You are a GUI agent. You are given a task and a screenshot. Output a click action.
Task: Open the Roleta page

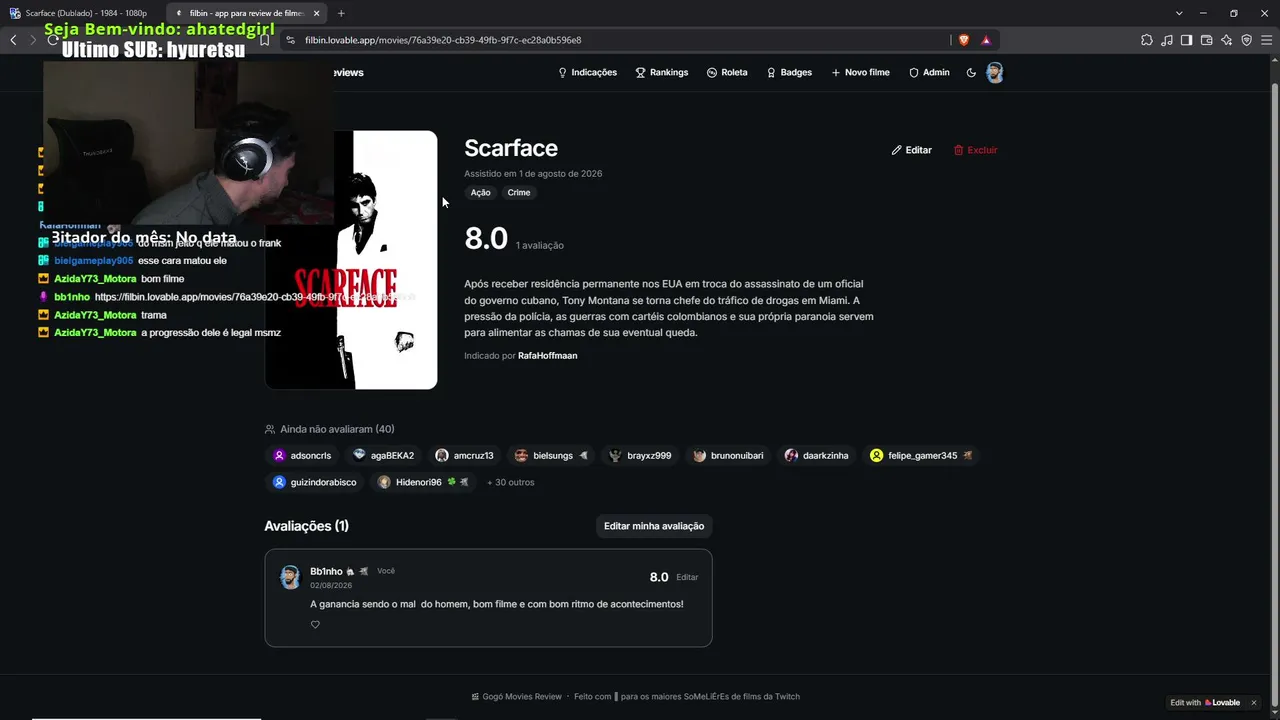point(727,72)
